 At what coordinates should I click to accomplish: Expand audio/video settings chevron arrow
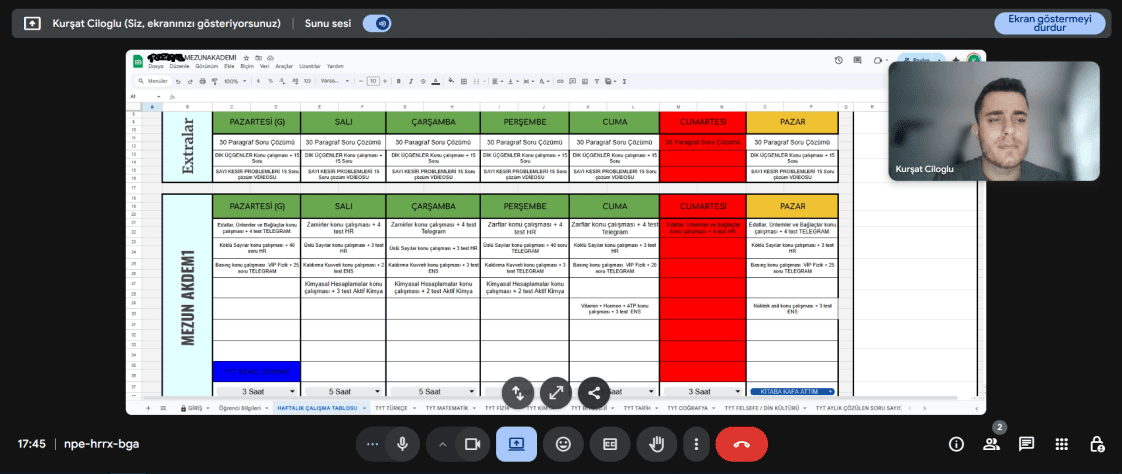(442, 444)
